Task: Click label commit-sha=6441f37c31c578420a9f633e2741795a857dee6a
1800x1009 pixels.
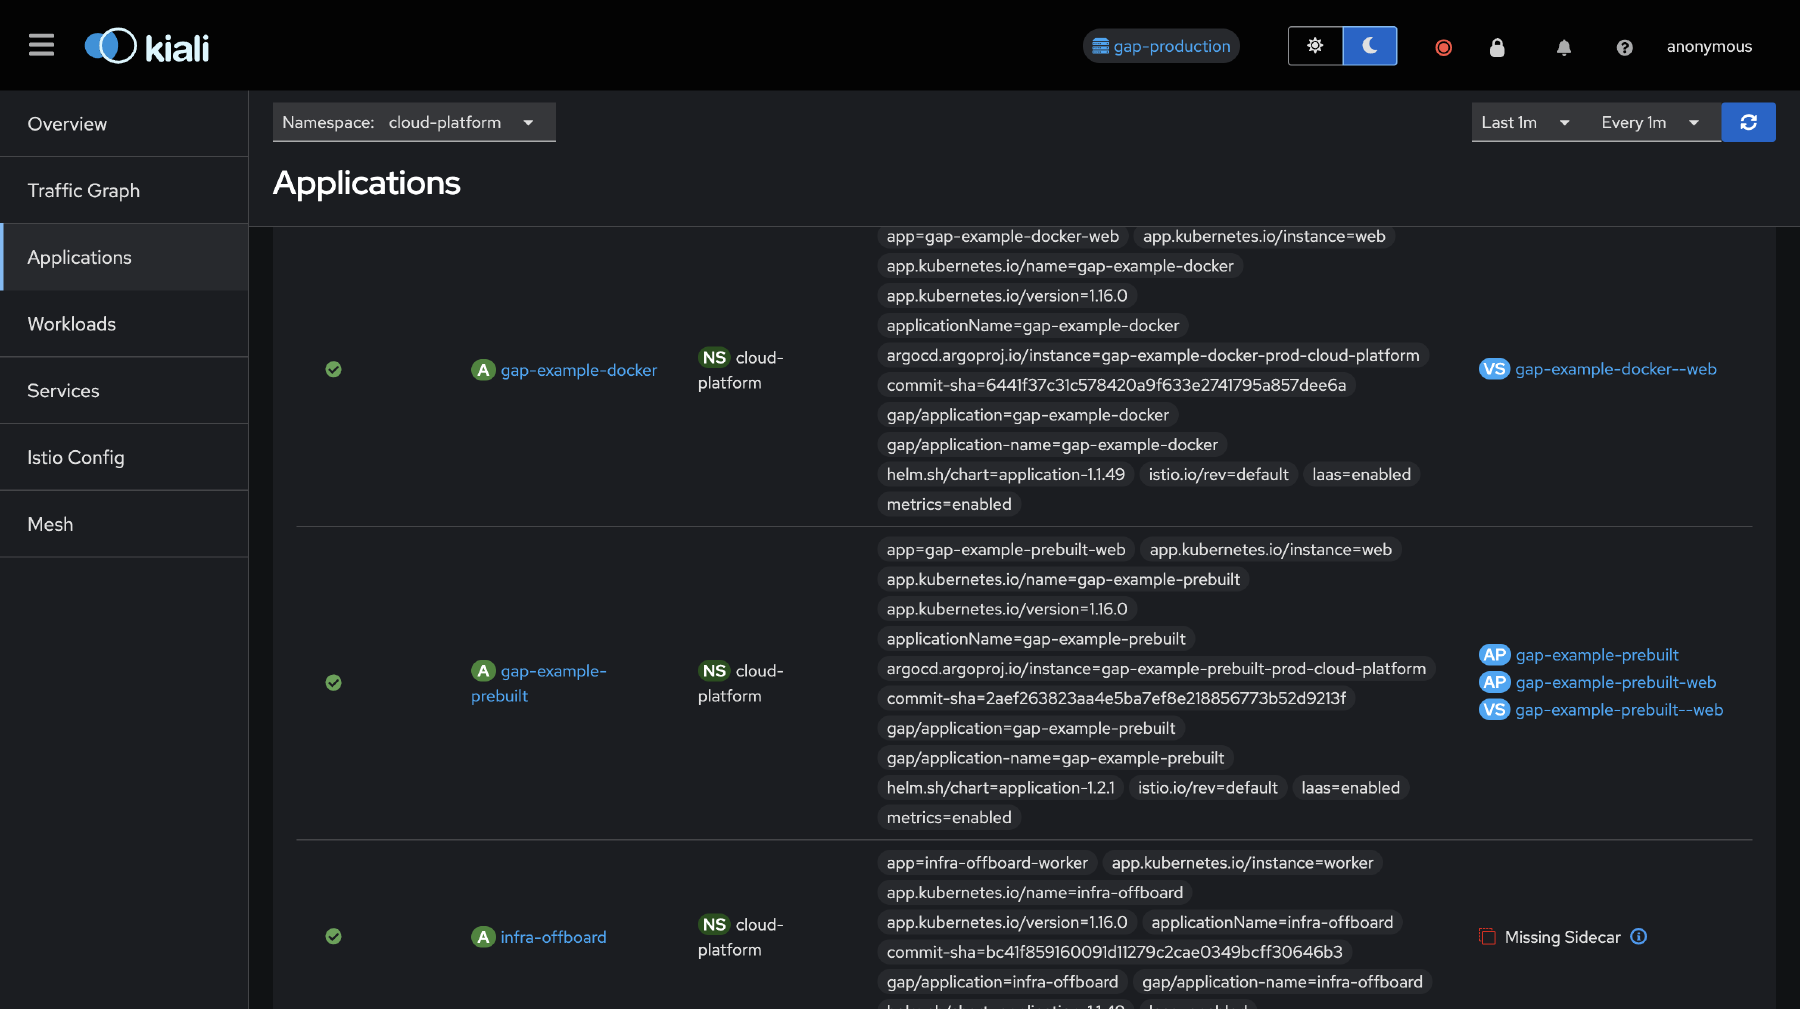Action: 1116,385
